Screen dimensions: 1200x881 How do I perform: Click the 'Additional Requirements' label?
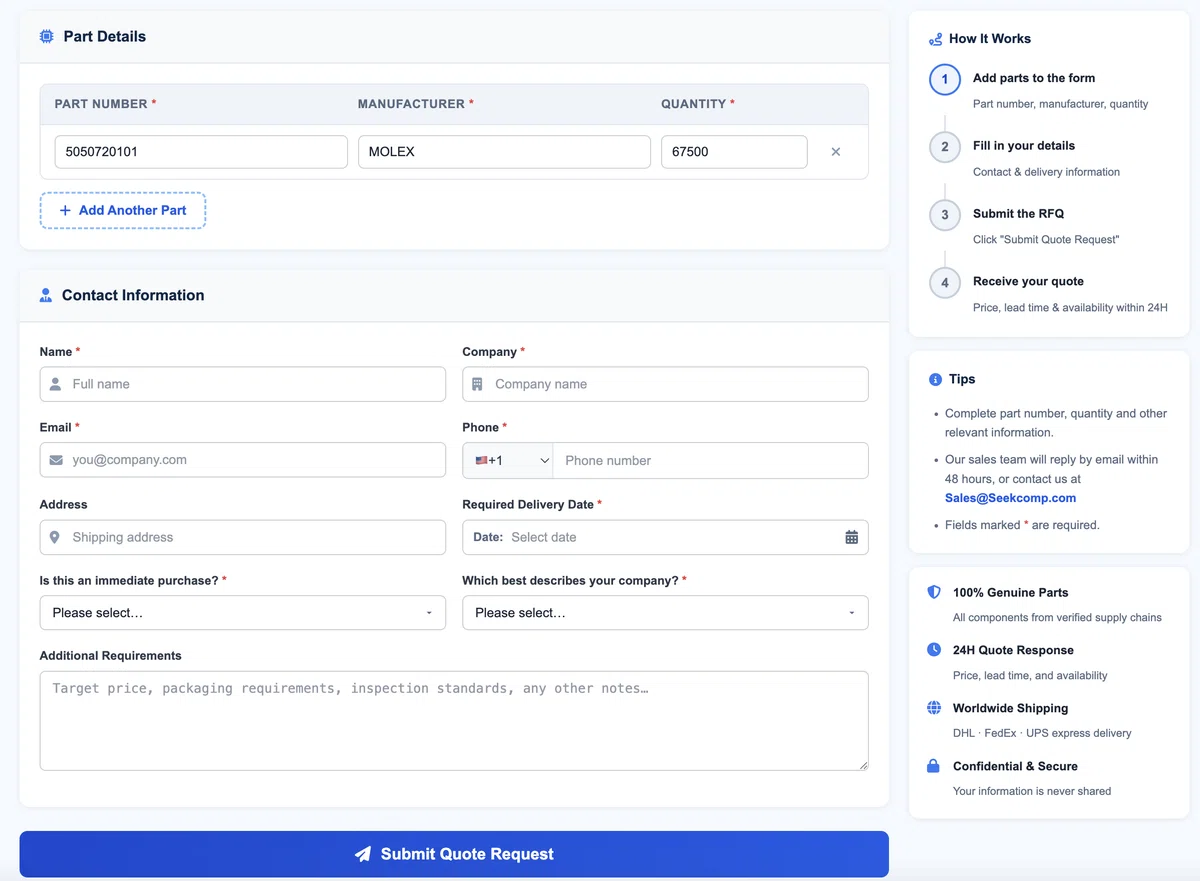pyautogui.click(x=111, y=656)
